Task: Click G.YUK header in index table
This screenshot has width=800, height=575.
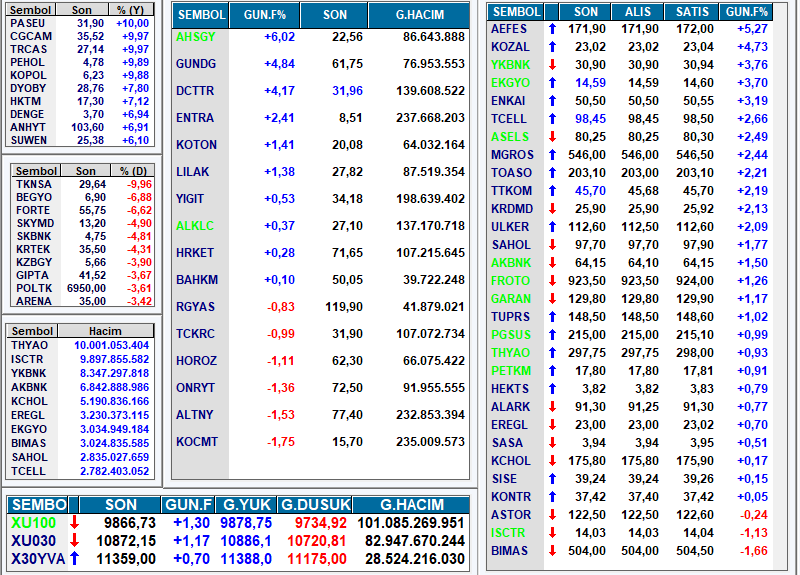Action: point(246,505)
